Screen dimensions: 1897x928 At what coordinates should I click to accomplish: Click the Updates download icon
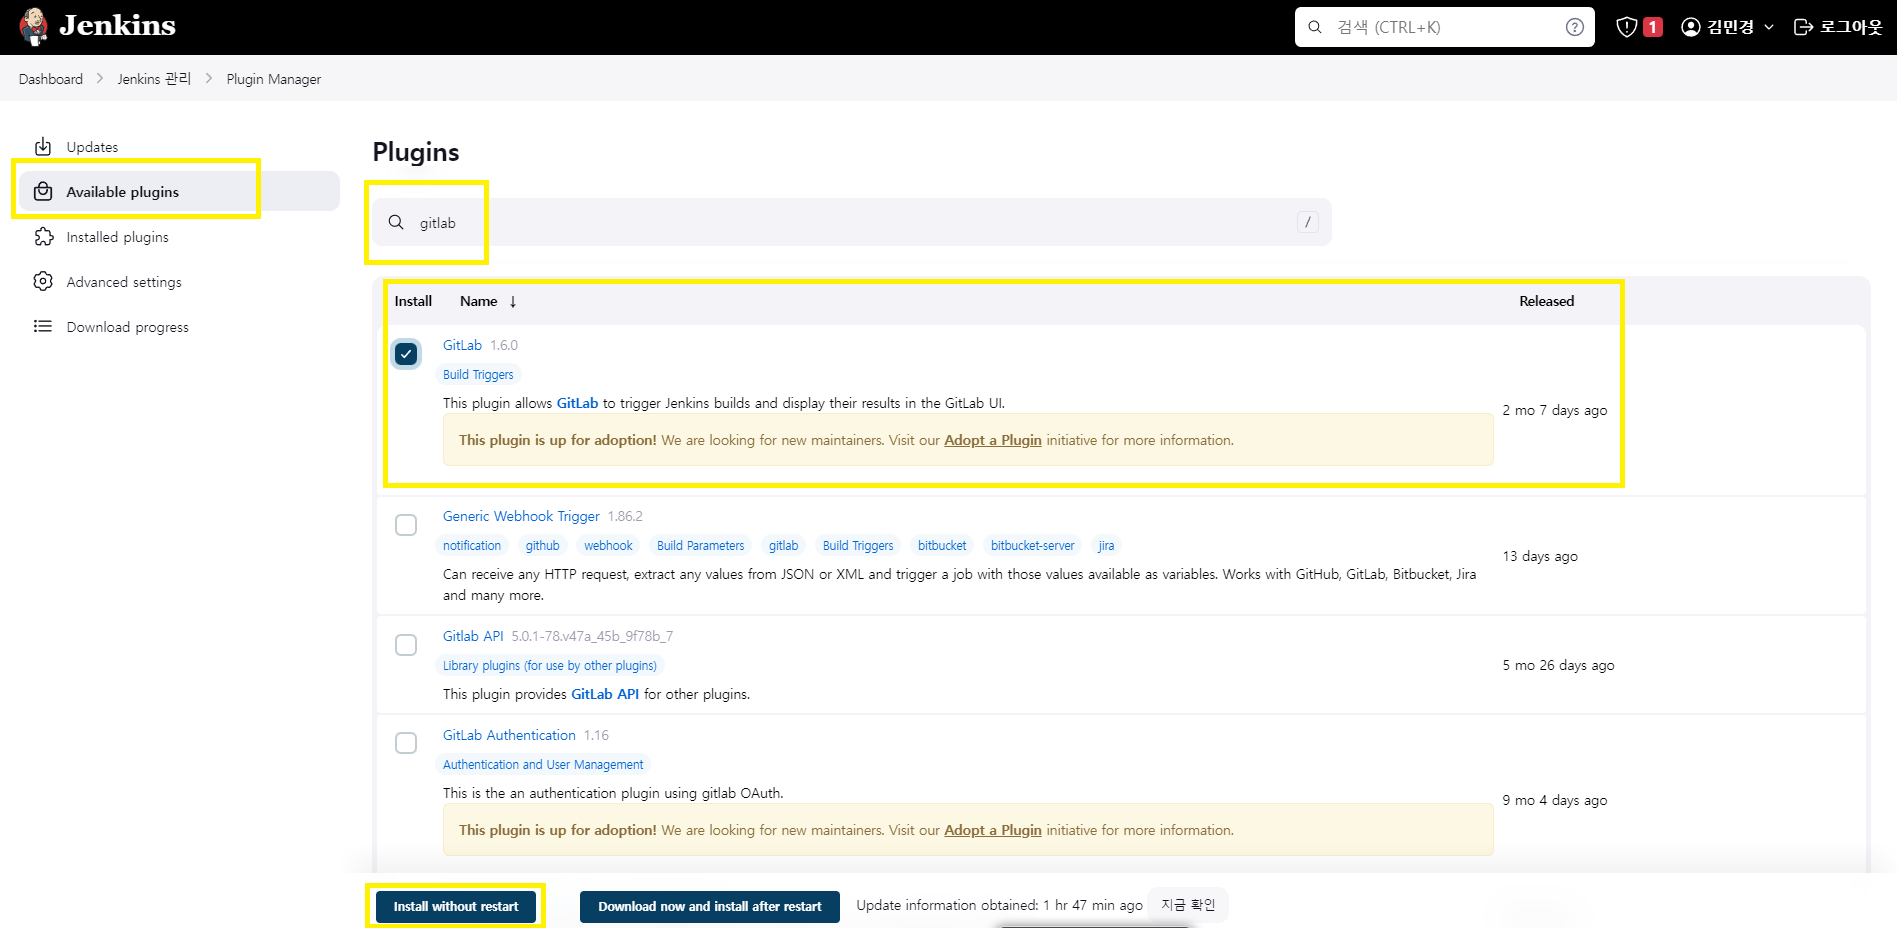click(x=43, y=147)
